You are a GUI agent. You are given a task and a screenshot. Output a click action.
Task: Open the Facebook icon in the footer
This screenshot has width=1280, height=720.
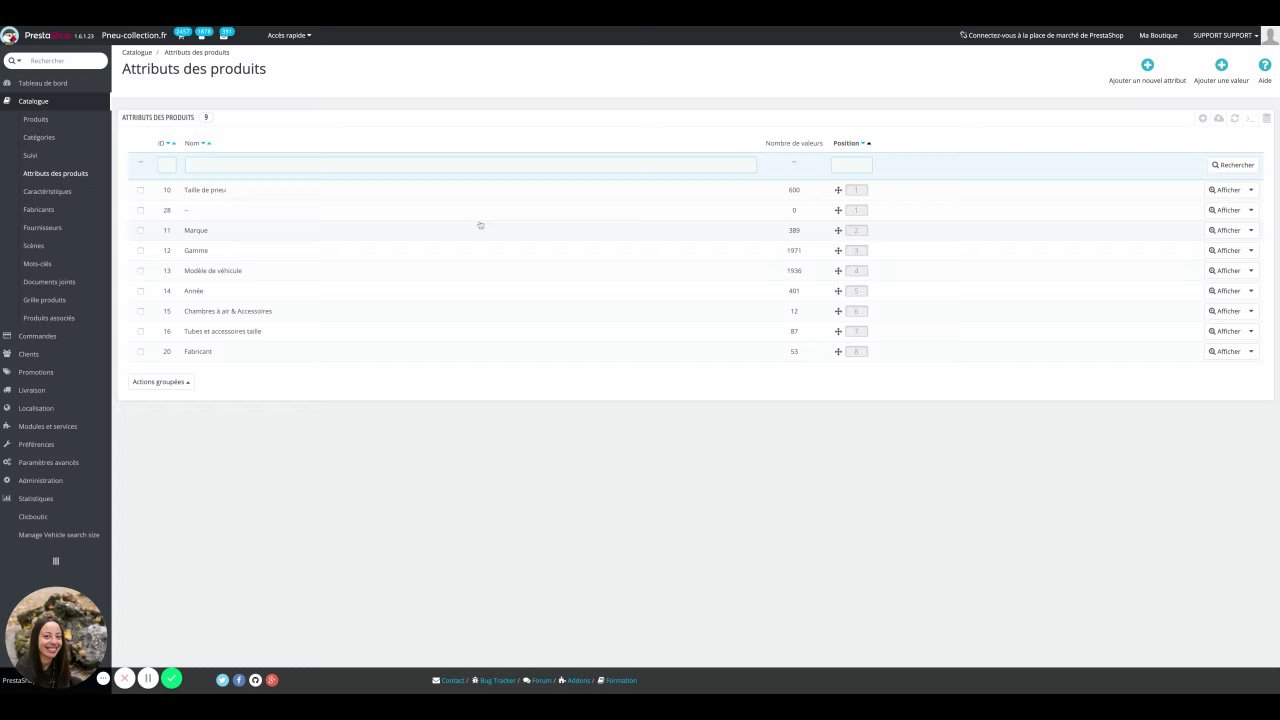click(x=239, y=680)
